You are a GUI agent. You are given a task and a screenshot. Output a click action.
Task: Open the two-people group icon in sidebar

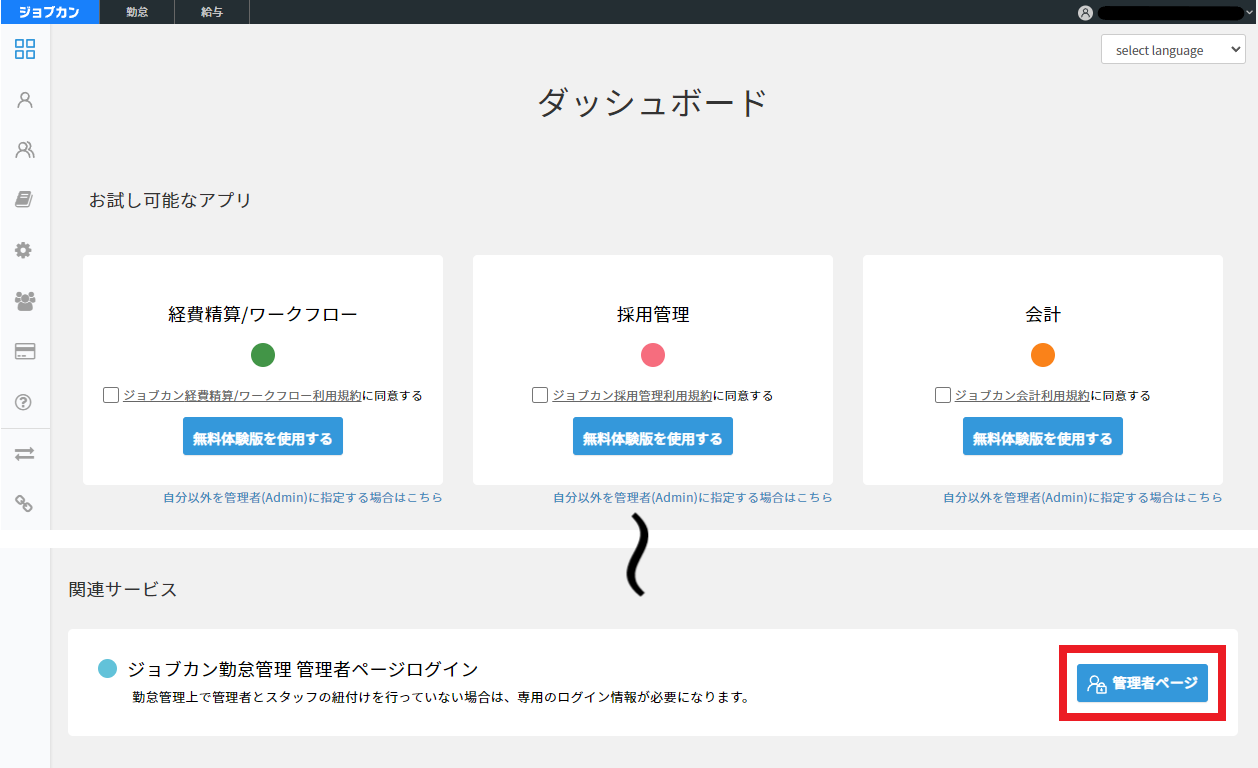(25, 150)
